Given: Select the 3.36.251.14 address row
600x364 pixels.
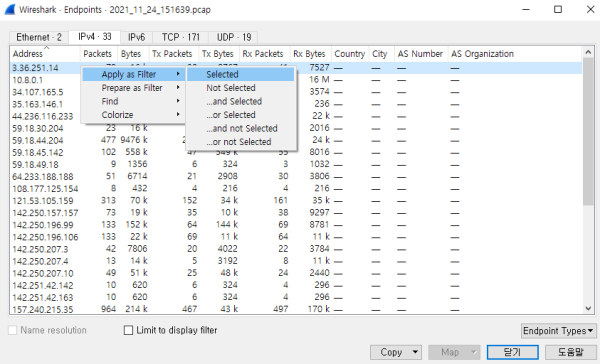Looking at the screenshot, I should pos(296,68).
